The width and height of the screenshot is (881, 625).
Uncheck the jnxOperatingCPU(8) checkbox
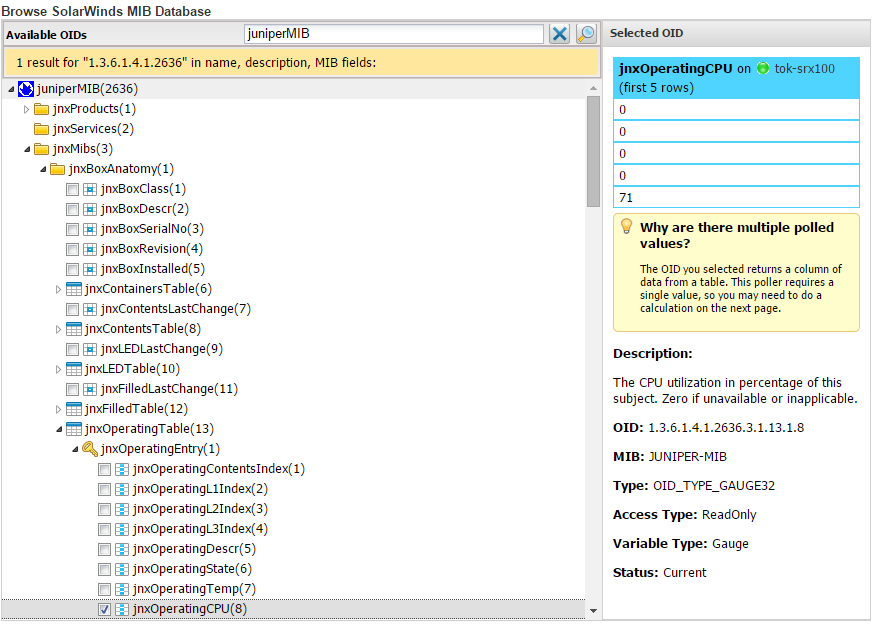(104, 609)
